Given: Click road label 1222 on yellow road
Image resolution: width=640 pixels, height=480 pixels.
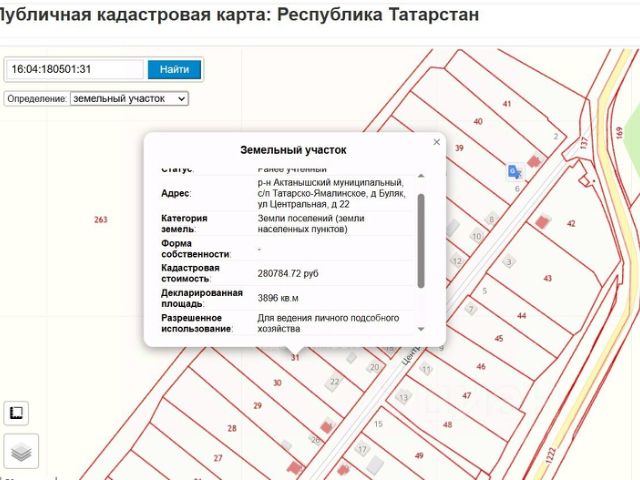Looking at the screenshot, I should 551,454.
